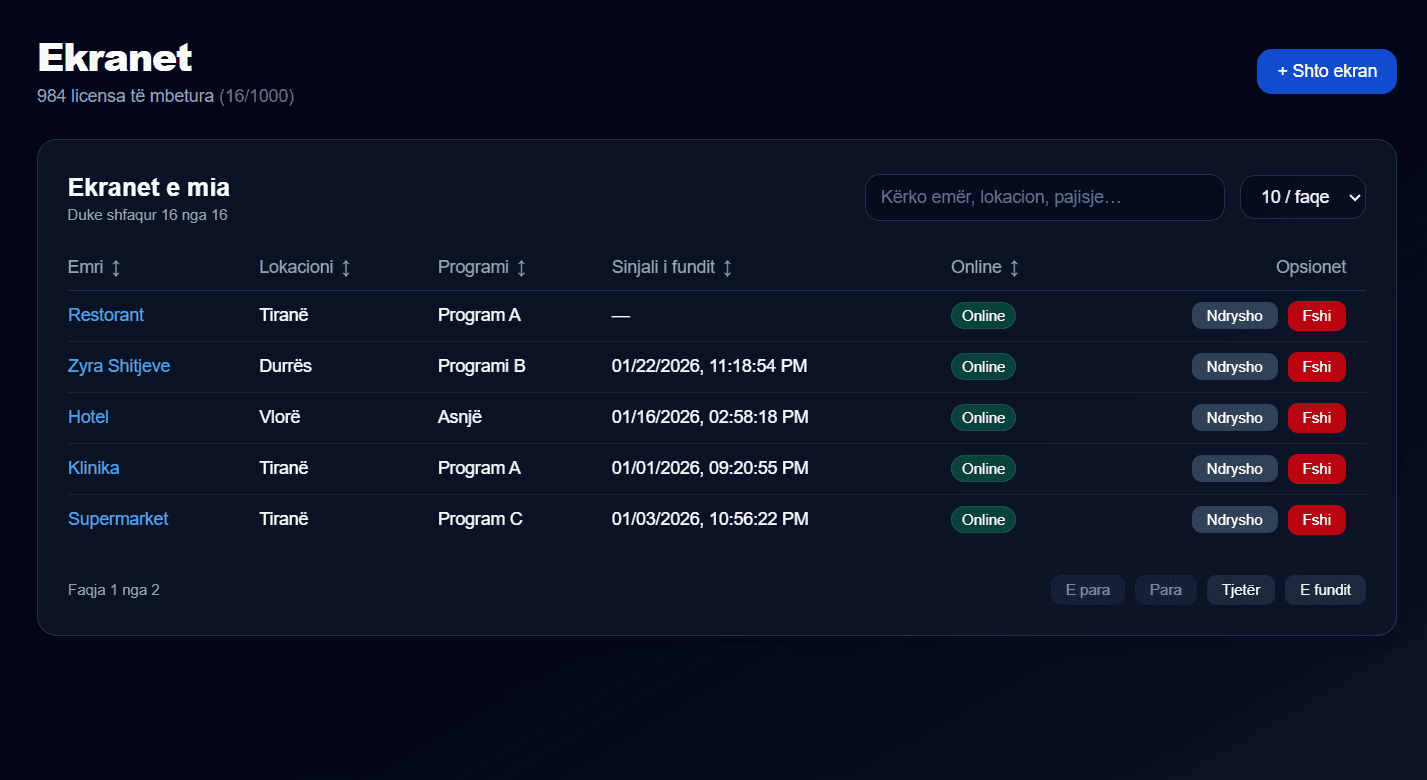Click the Online badge in Supermarket row
The width and height of the screenshot is (1427, 780).
[x=983, y=519]
